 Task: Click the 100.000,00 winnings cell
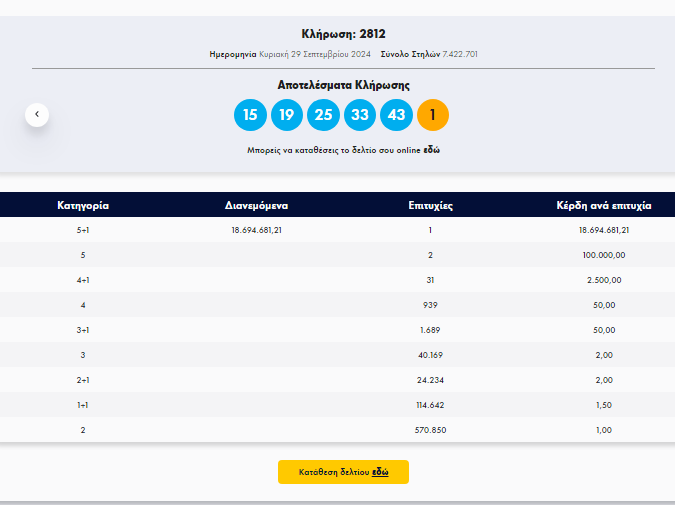[x=604, y=255]
